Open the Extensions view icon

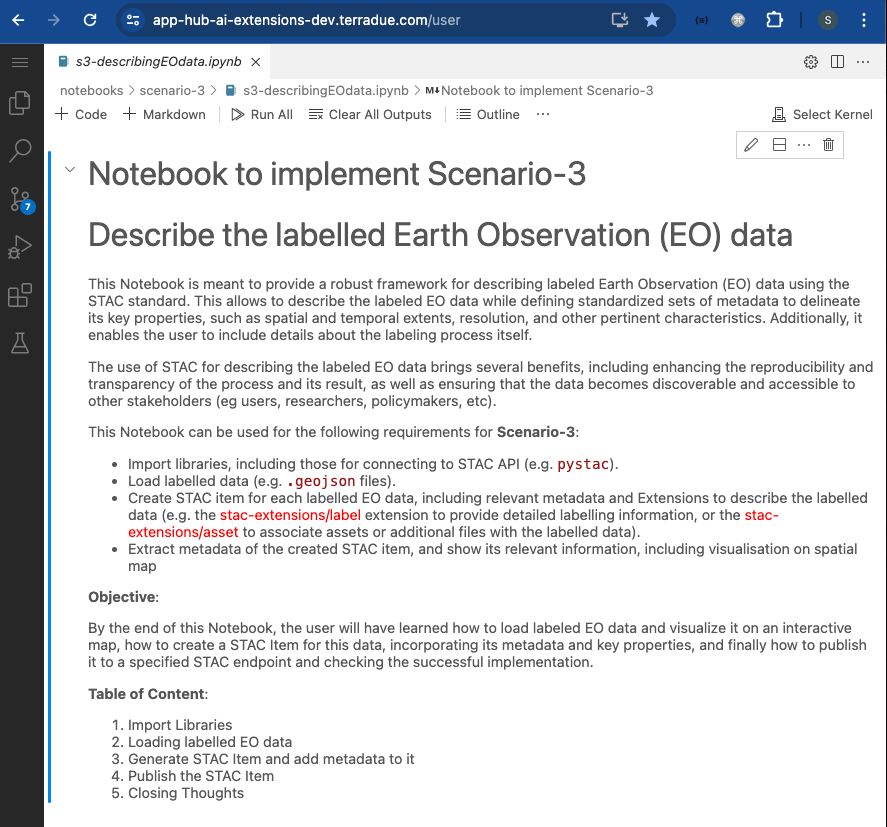coord(20,295)
